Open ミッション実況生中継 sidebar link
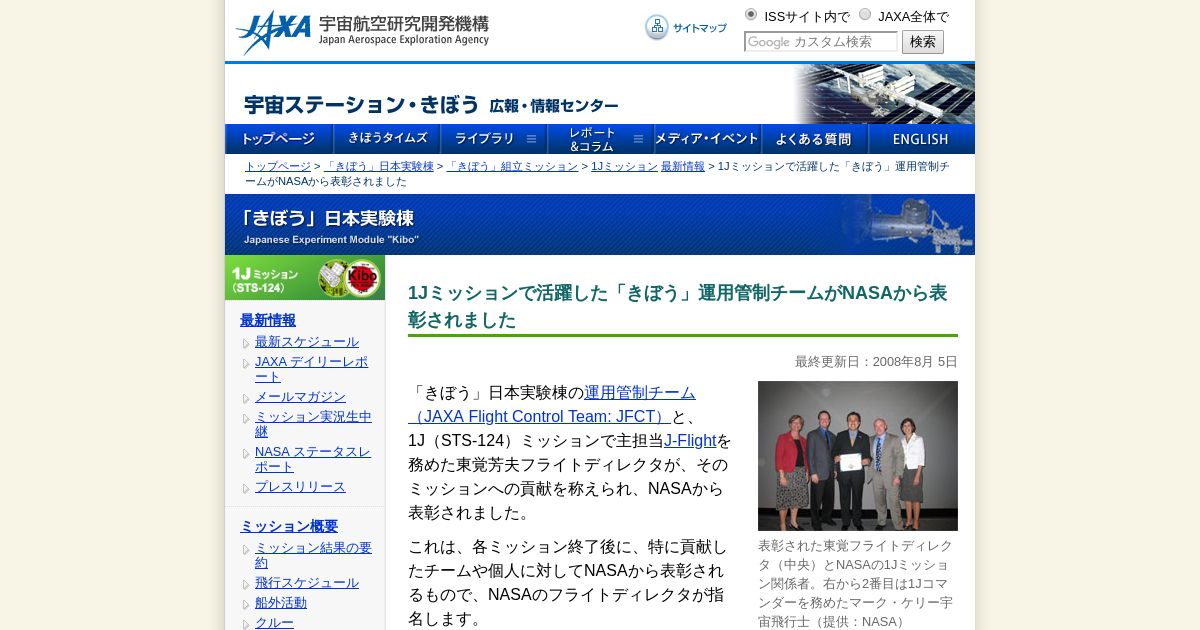The height and width of the screenshot is (630, 1200). [x=313, y=424]
